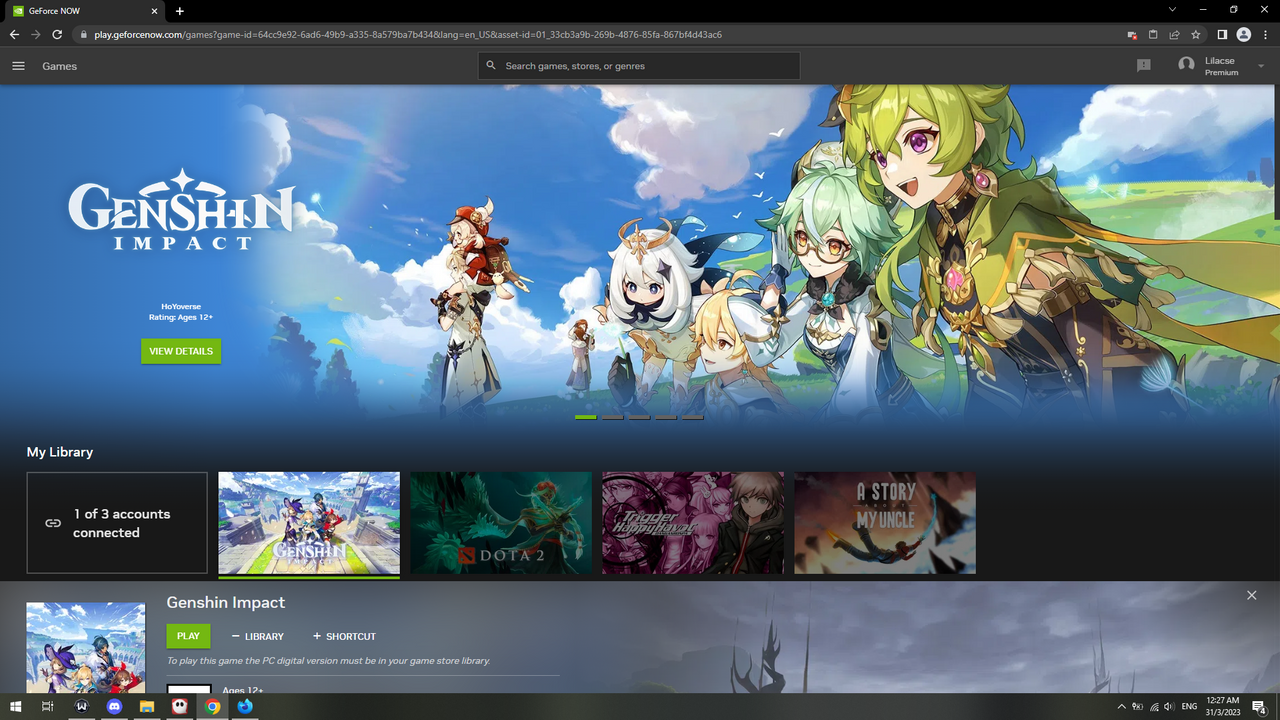Open the Windows notification center
Screen dimensions: 1280x720
click(1259, 707)
